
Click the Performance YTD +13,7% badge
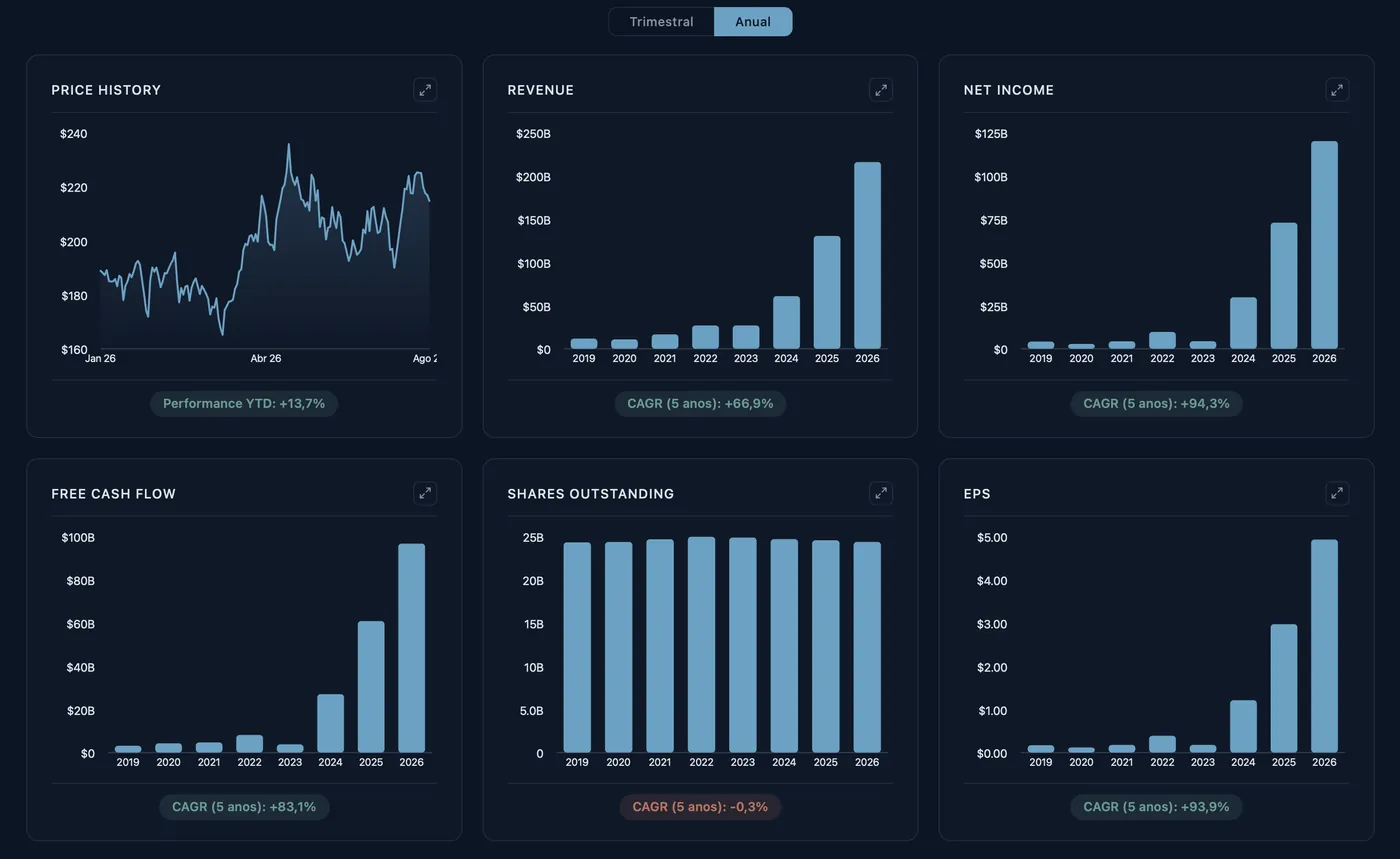pyautogui.click(x=244, y=404)
